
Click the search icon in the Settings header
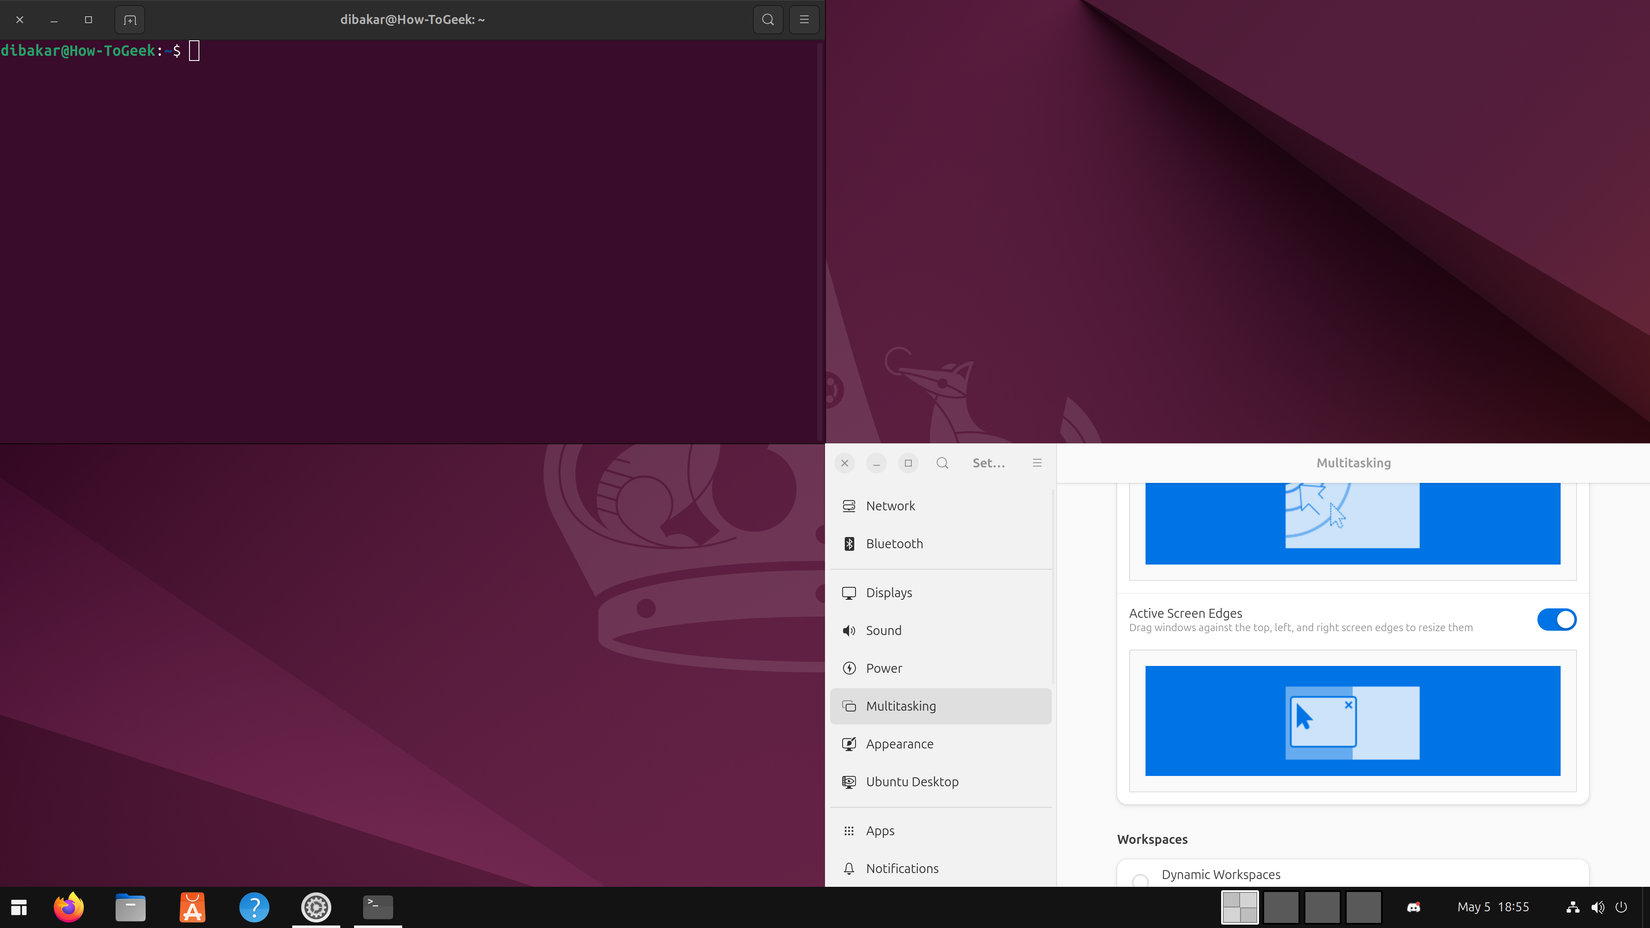(x=942, y=462)
